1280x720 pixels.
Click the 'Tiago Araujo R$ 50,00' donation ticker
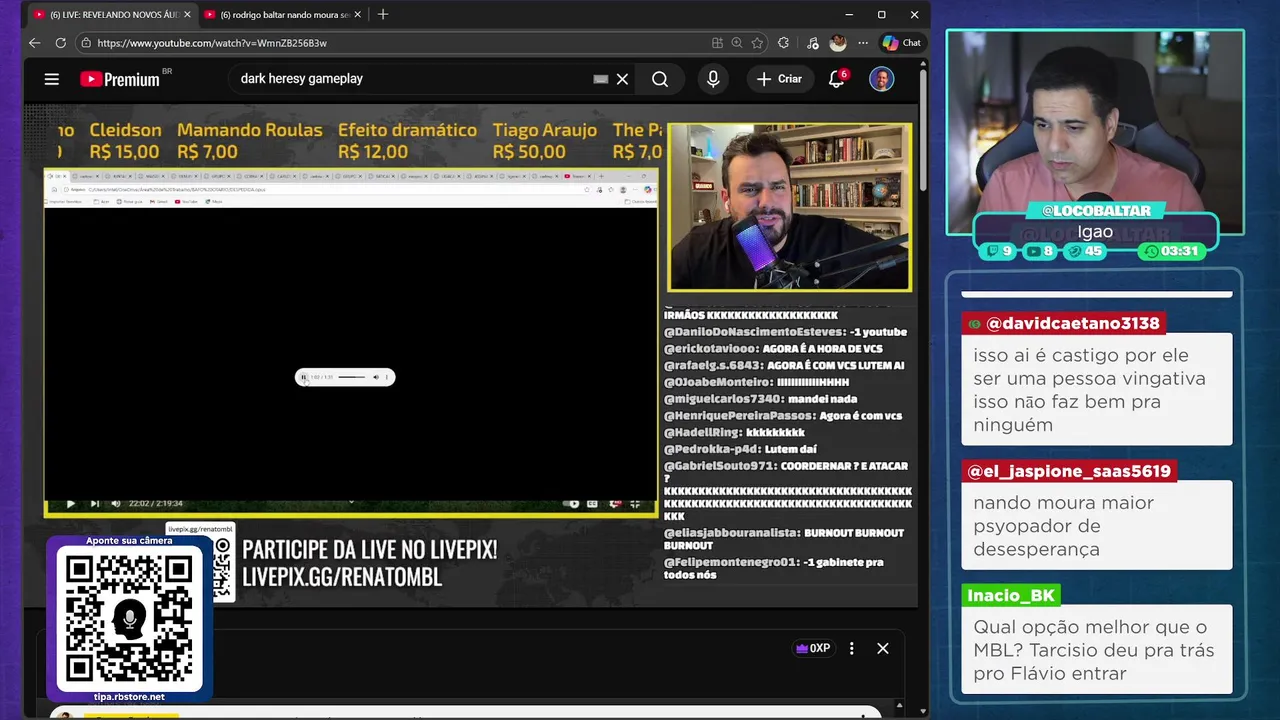tap(545, 141)
